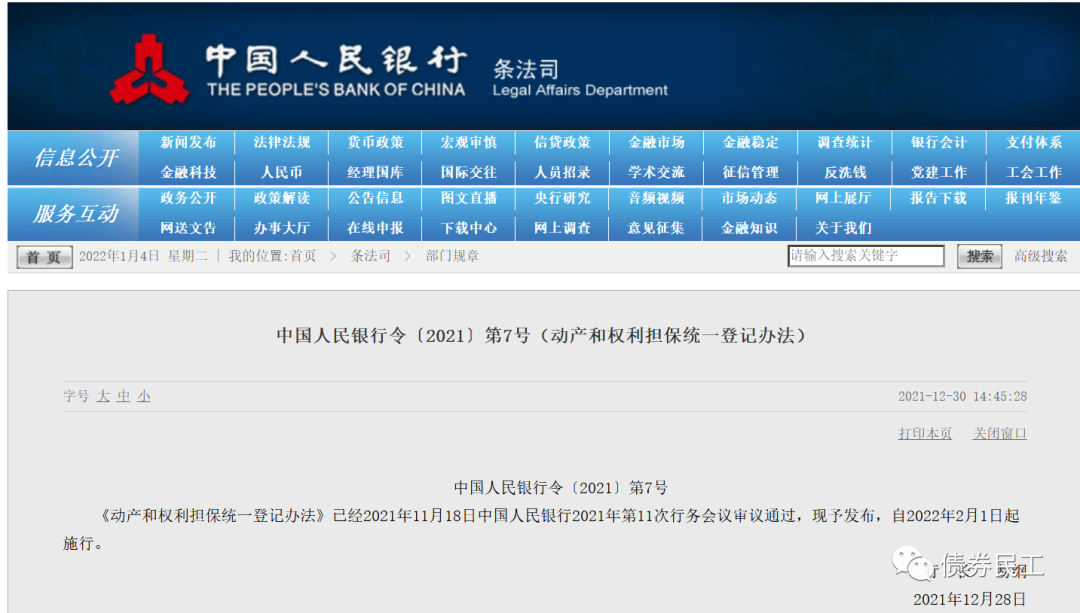Image resolution: width=1080 pixels, height=613 pixels.
Task: Open 政务公开 under 服务互动
Action: [x=188, y=199]
